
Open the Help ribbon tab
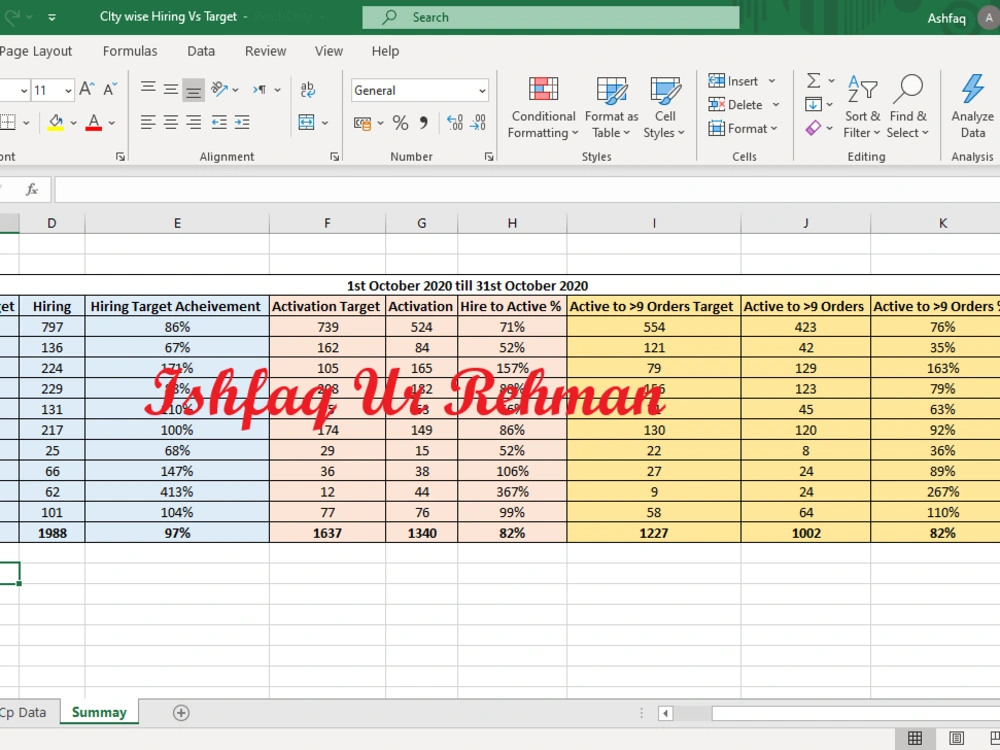385,51
